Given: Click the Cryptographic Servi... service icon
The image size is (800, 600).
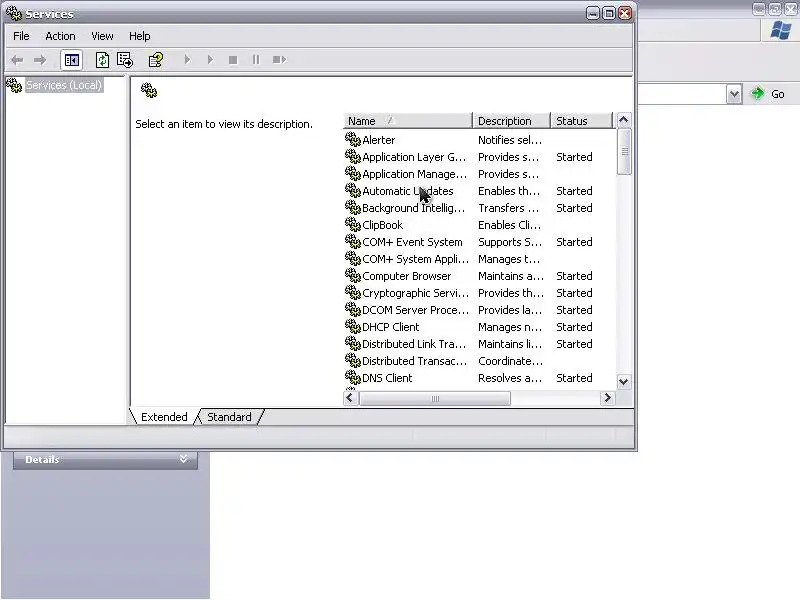Looking at the screenshot, I should coord(353,292).
